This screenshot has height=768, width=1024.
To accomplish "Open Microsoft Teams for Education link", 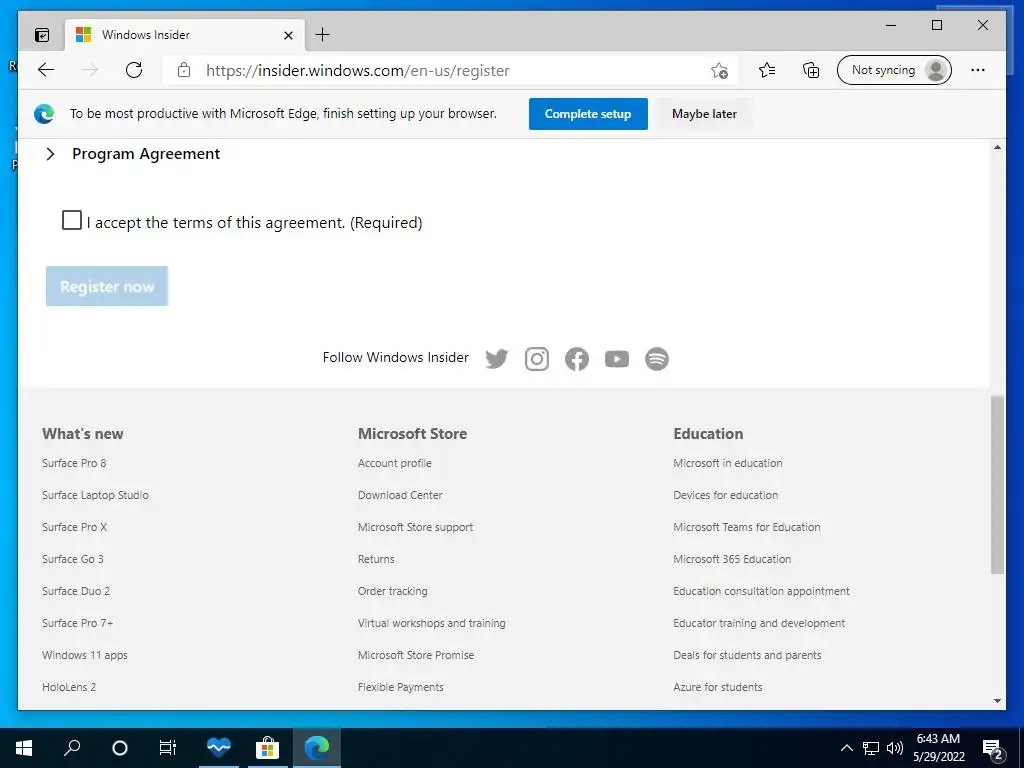I will 746,527.
